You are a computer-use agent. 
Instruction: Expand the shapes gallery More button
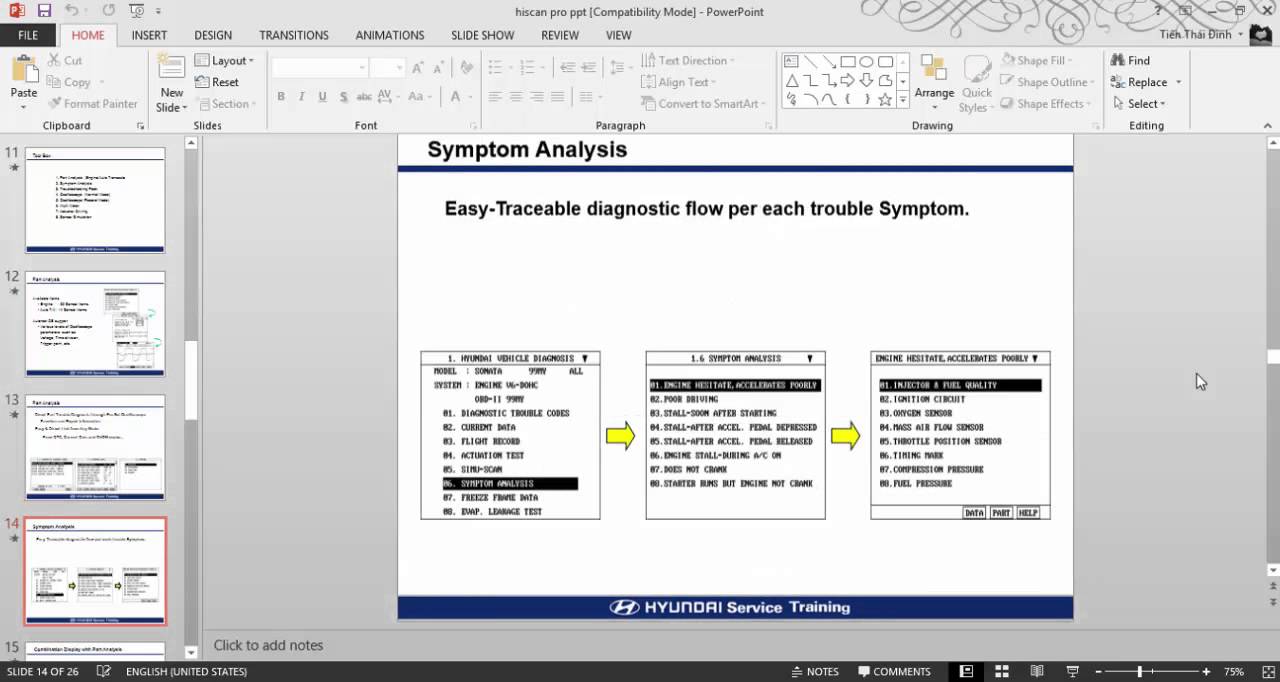pyautogui.click(x=903, y=100)
